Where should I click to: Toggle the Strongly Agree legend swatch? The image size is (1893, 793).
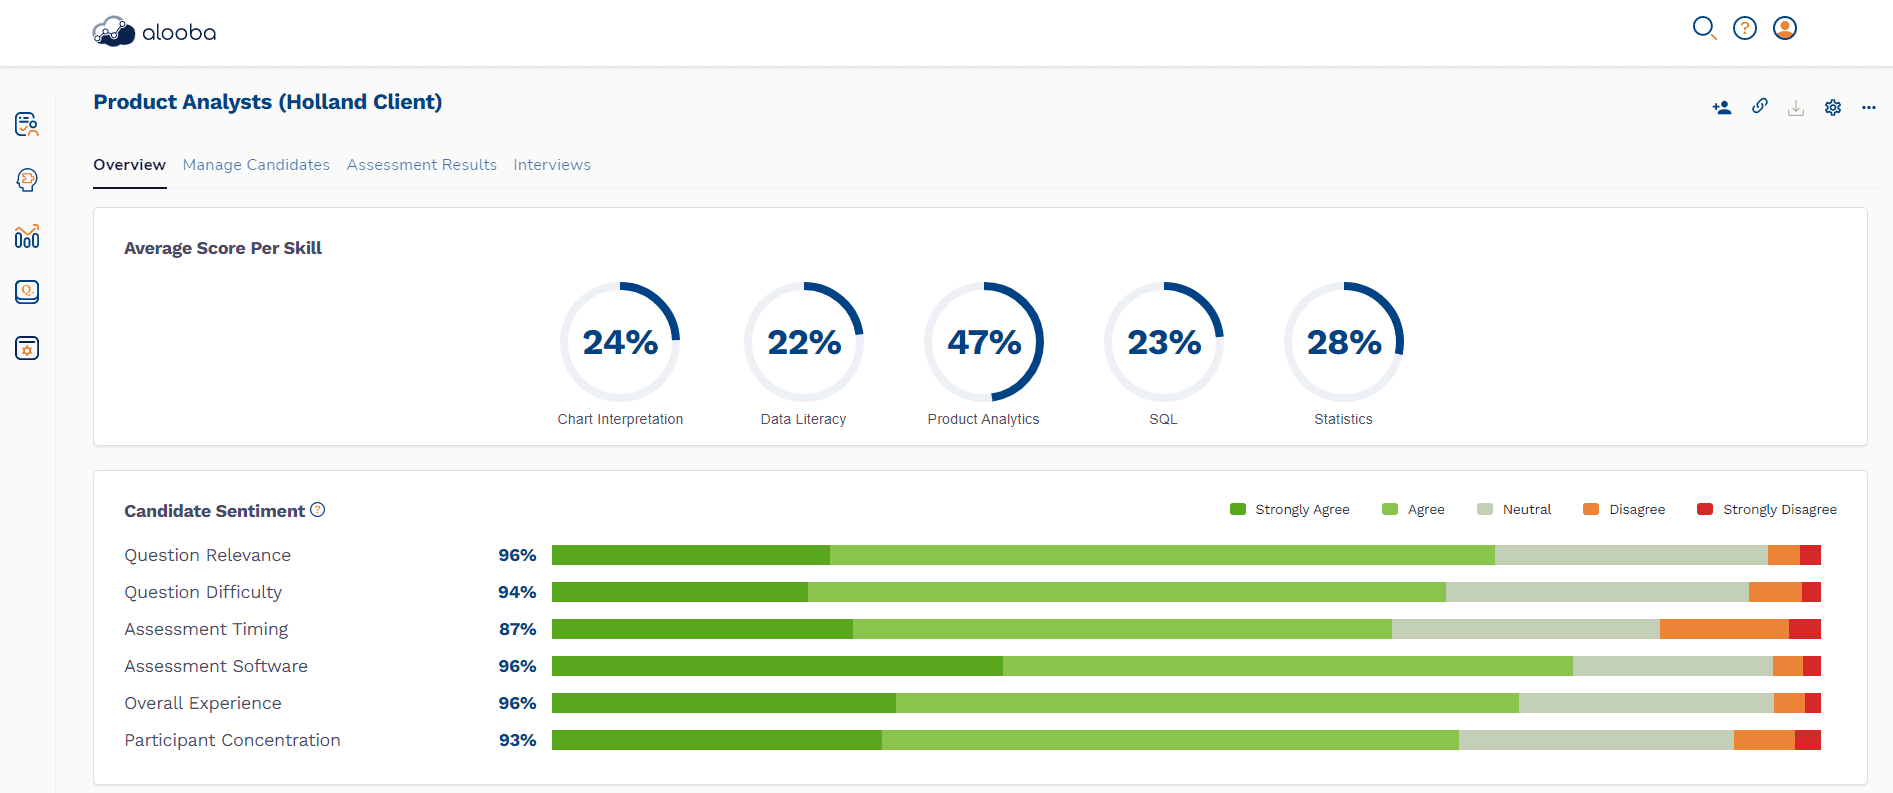[x=1238, y=509]
